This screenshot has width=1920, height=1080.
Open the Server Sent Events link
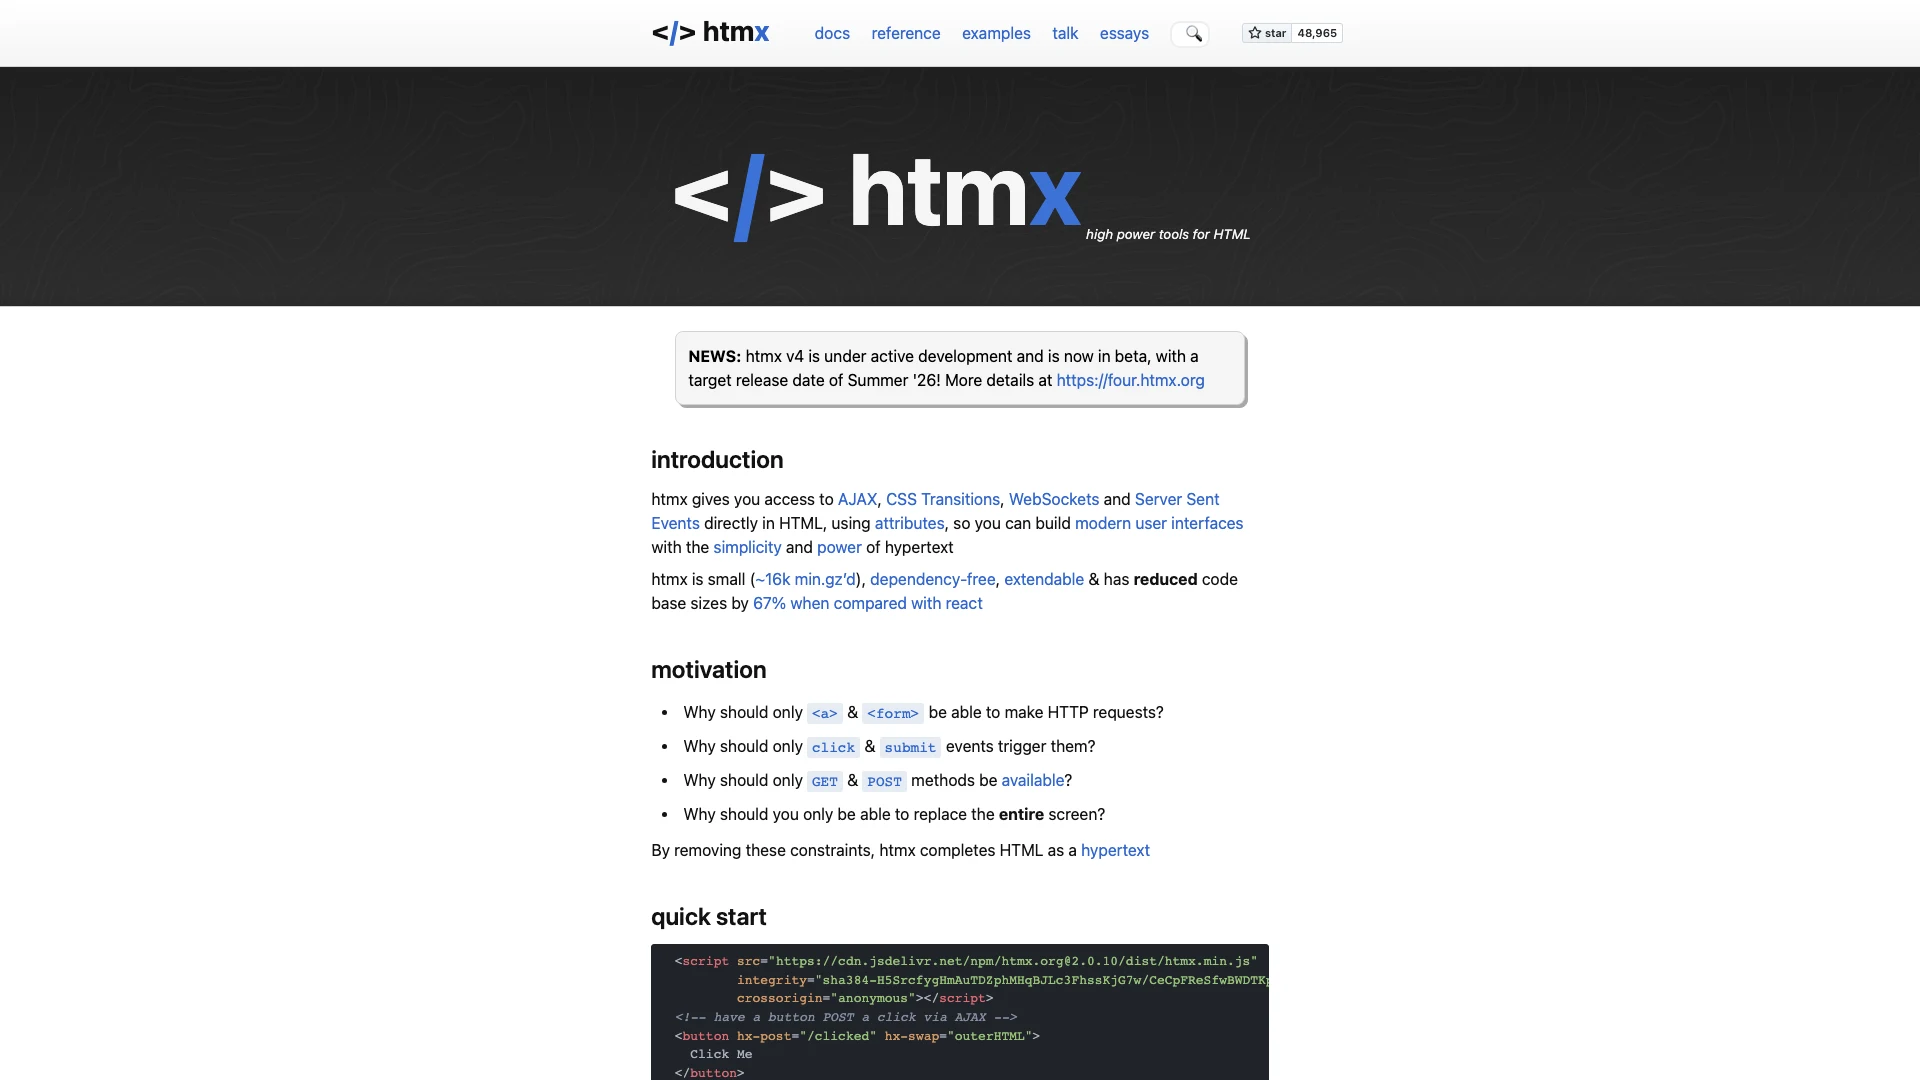[1177, 499]
